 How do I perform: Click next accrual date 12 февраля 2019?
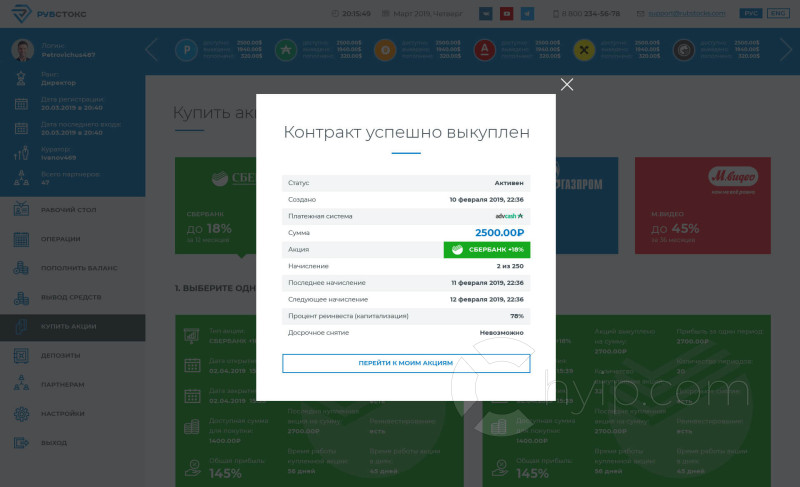coord(487,299)
